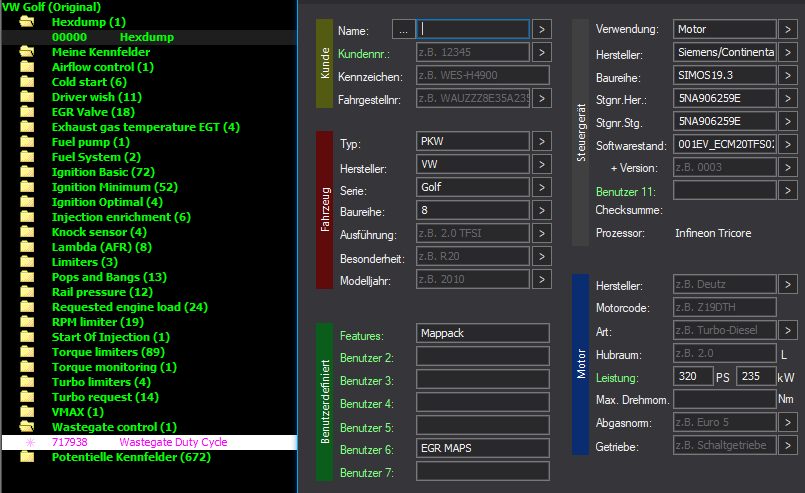Click the Lambda (AFR) folder icon
Screen dimensions: 805x493
(27, 246)
